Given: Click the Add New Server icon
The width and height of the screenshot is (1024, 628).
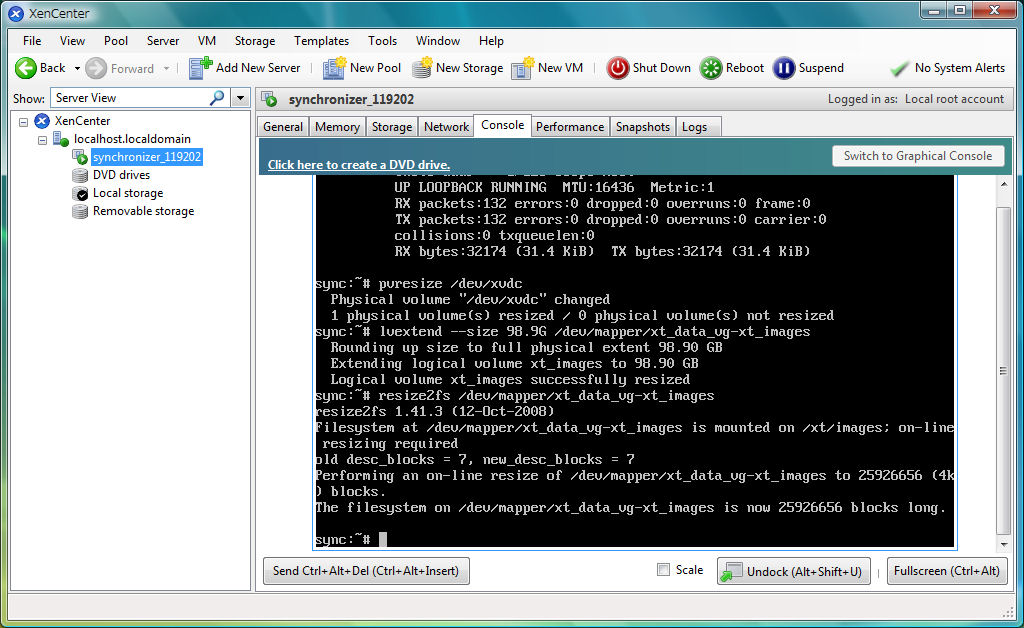Looking at the screenshot, I should [x=201, y=68].
